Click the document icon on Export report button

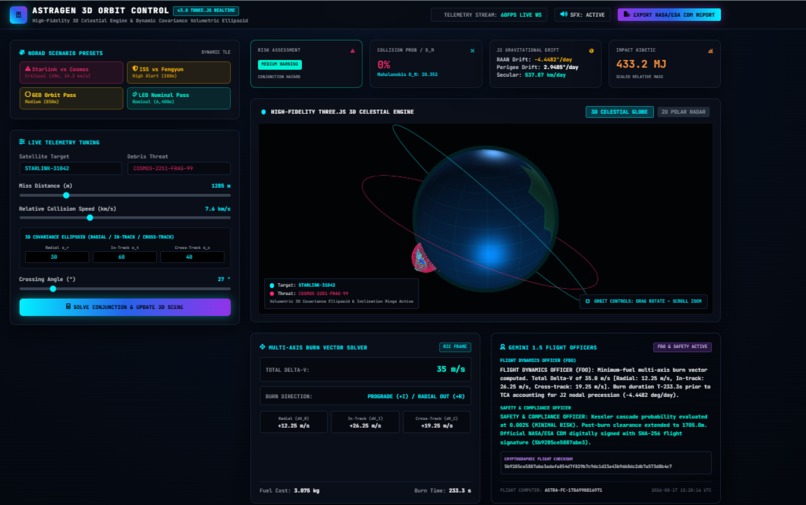tap(627, 14)
